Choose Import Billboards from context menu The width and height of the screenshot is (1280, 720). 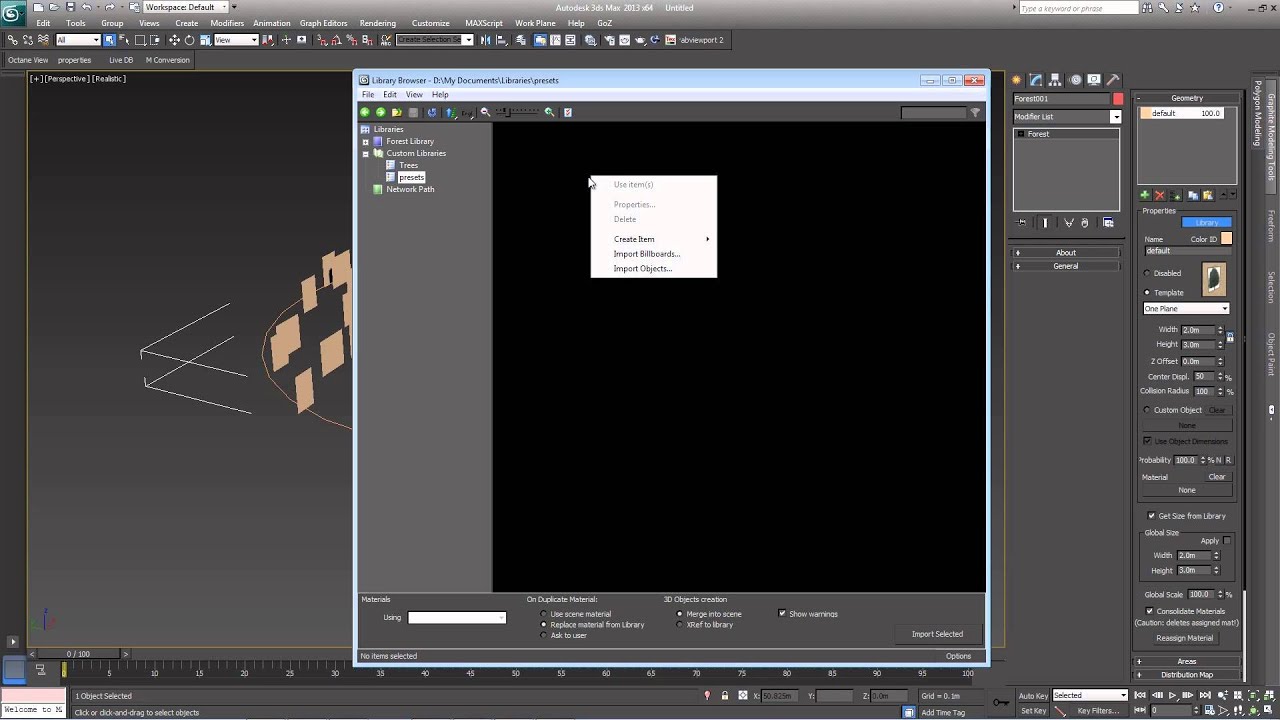(654, 254)
